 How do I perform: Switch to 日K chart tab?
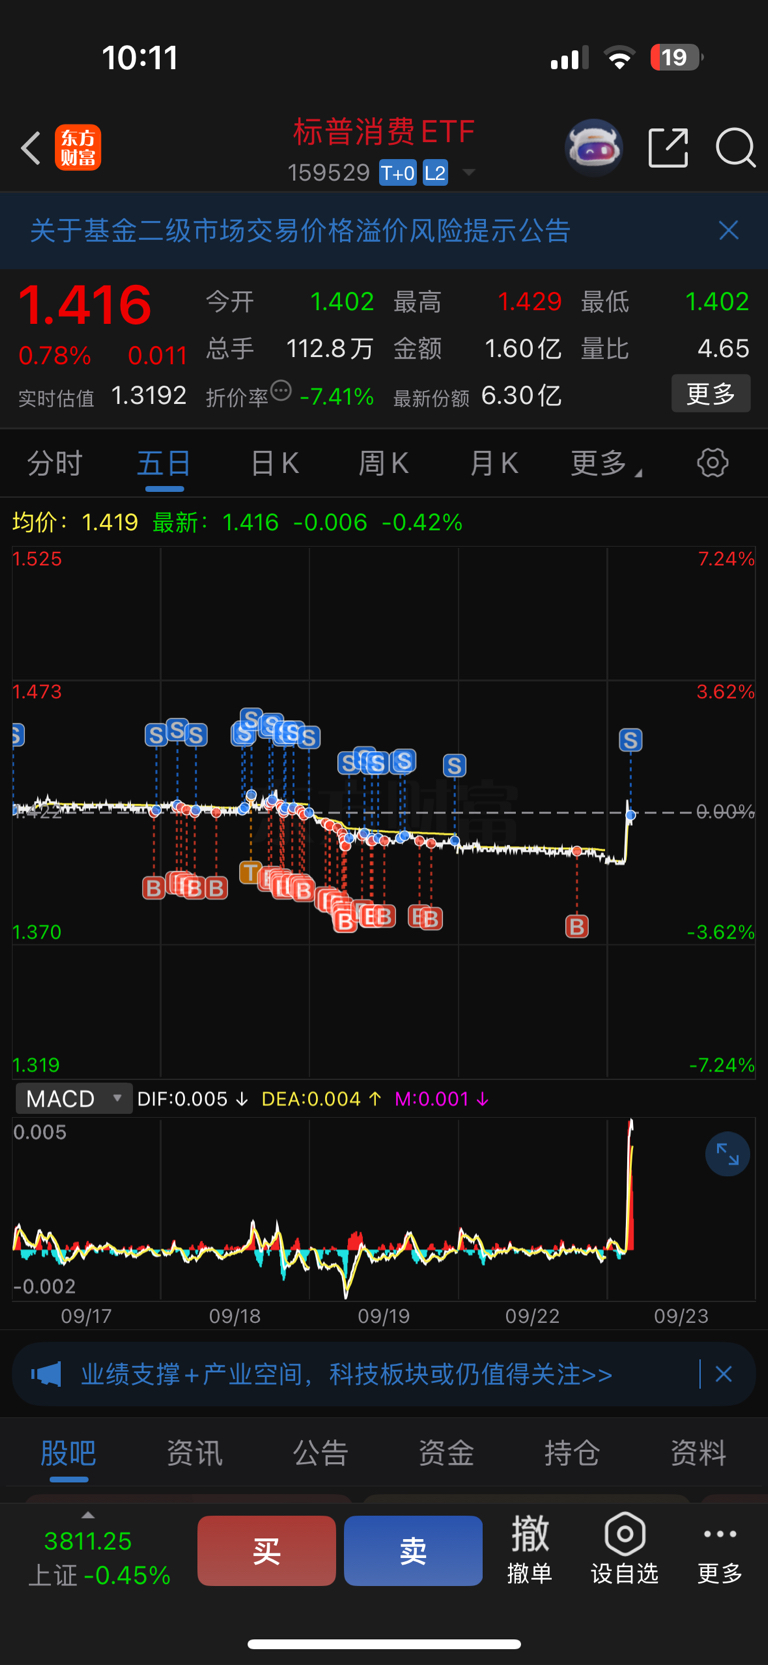click(274, 463)
